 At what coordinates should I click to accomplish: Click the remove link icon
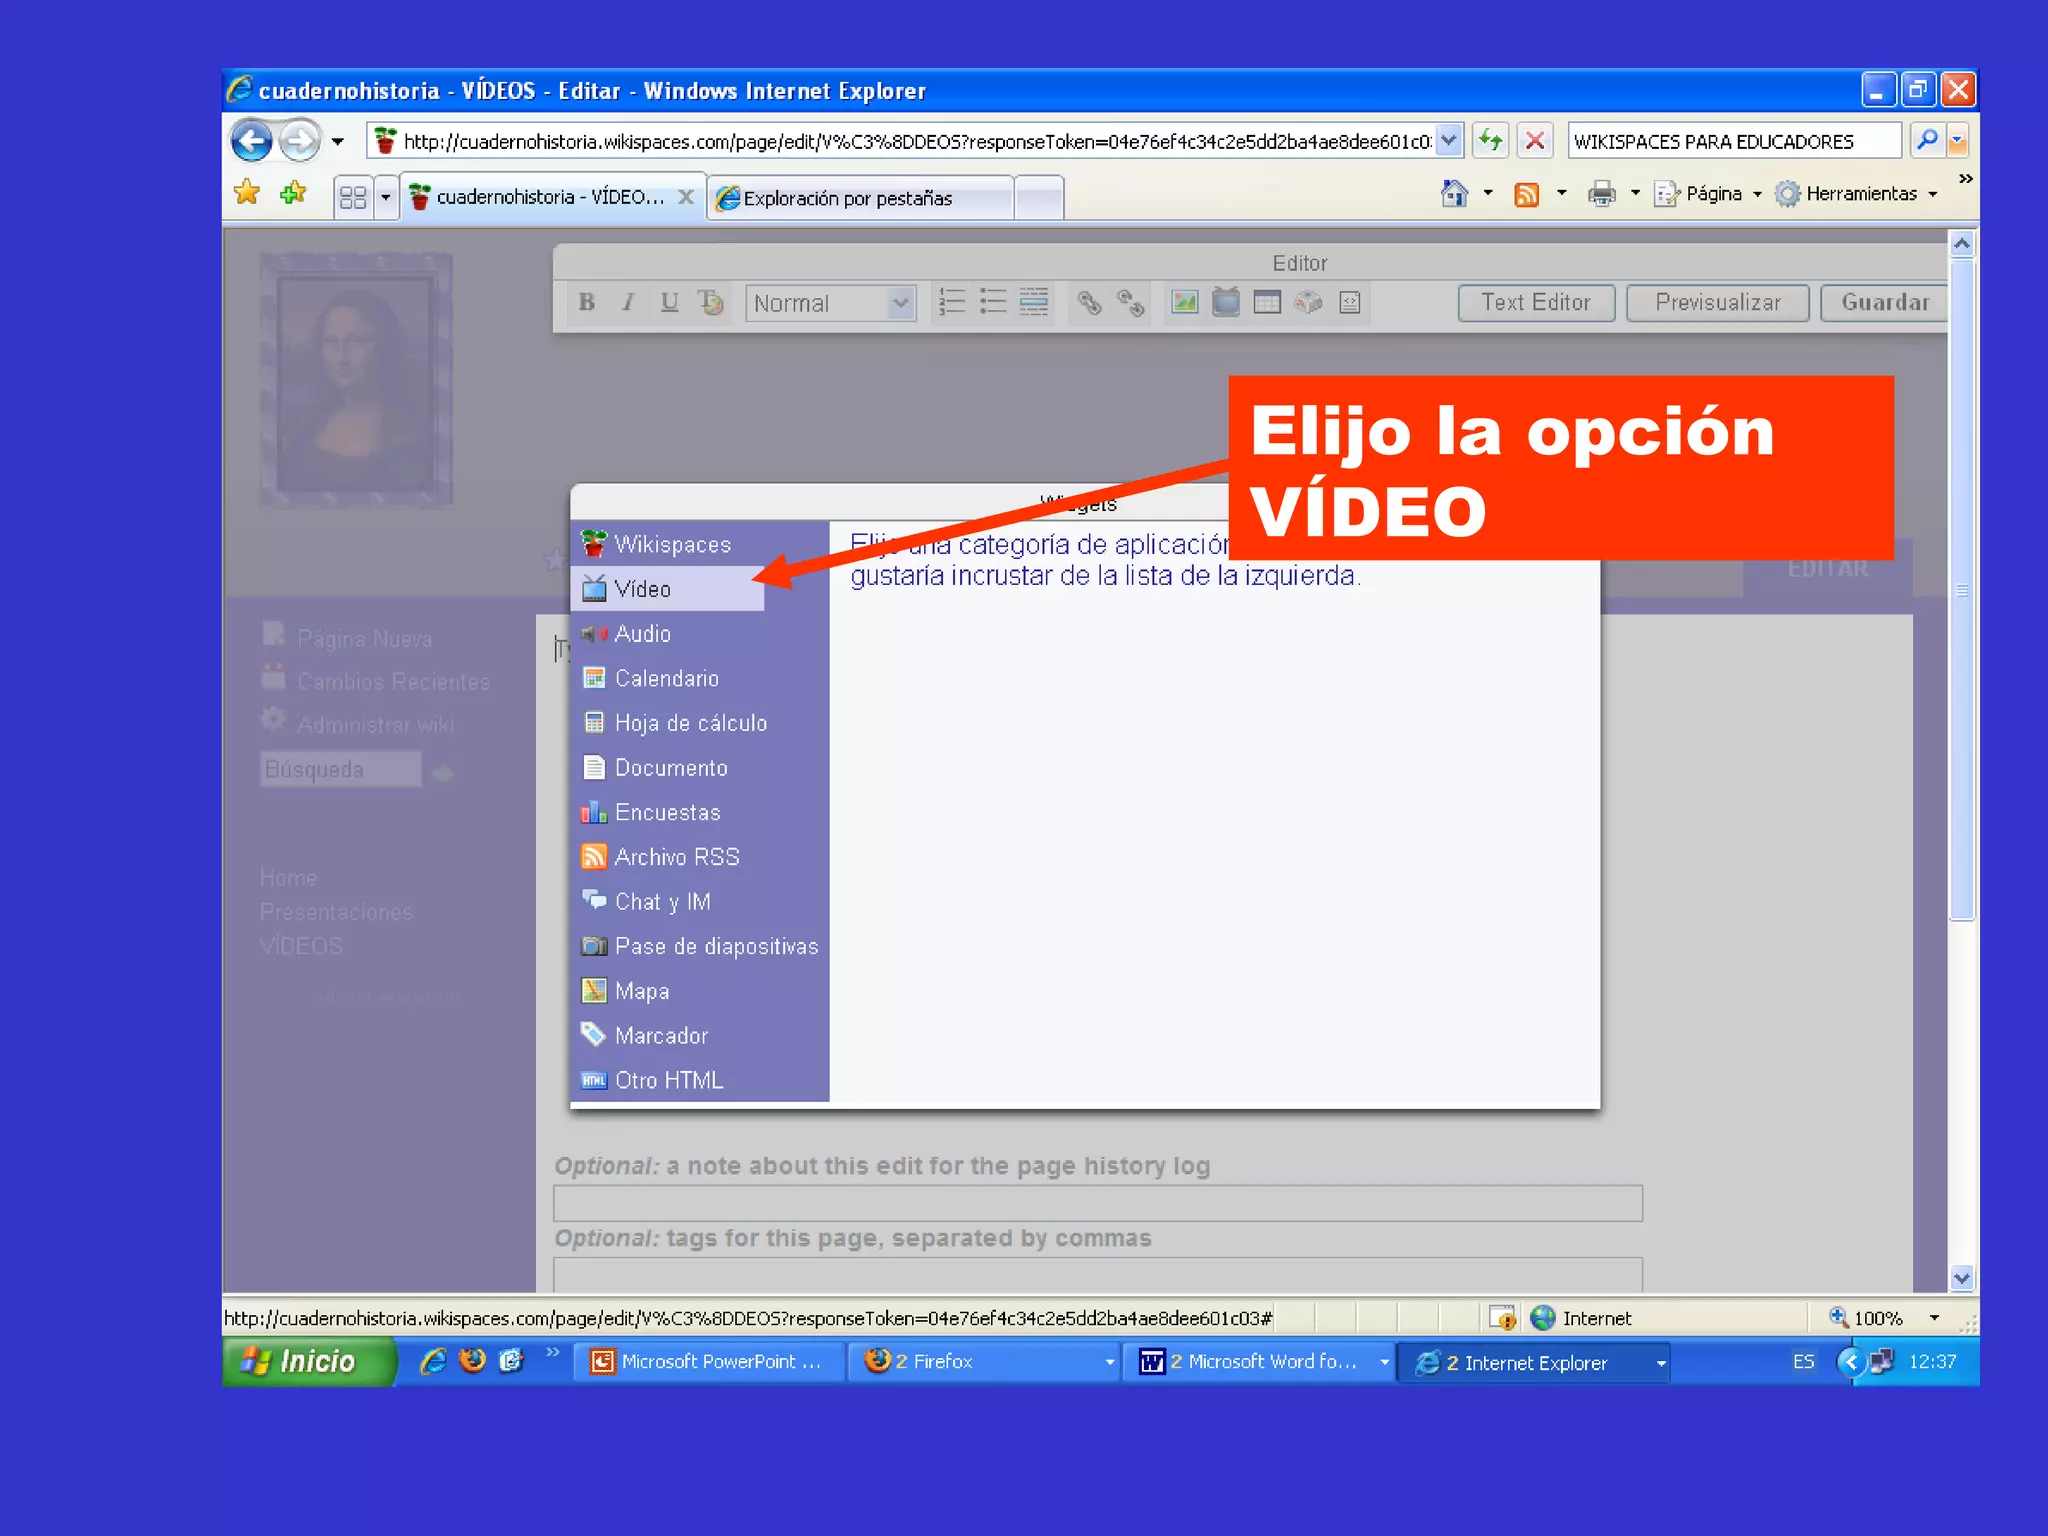1130,302
